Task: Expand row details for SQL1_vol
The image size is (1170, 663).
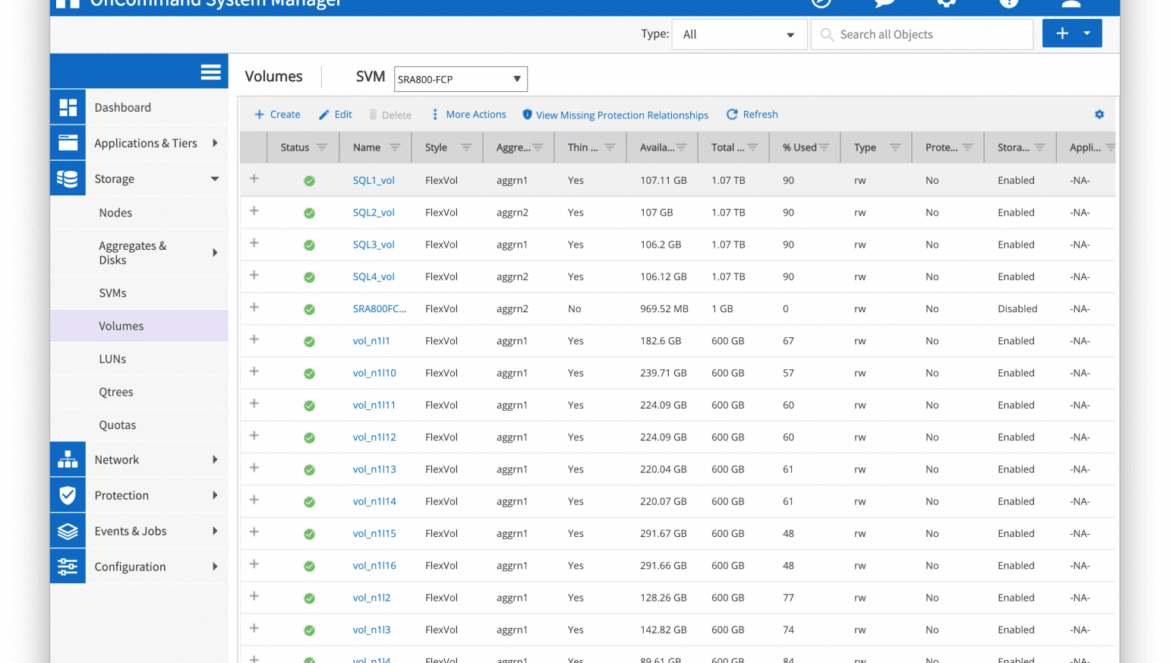Action: pos(254,179)
